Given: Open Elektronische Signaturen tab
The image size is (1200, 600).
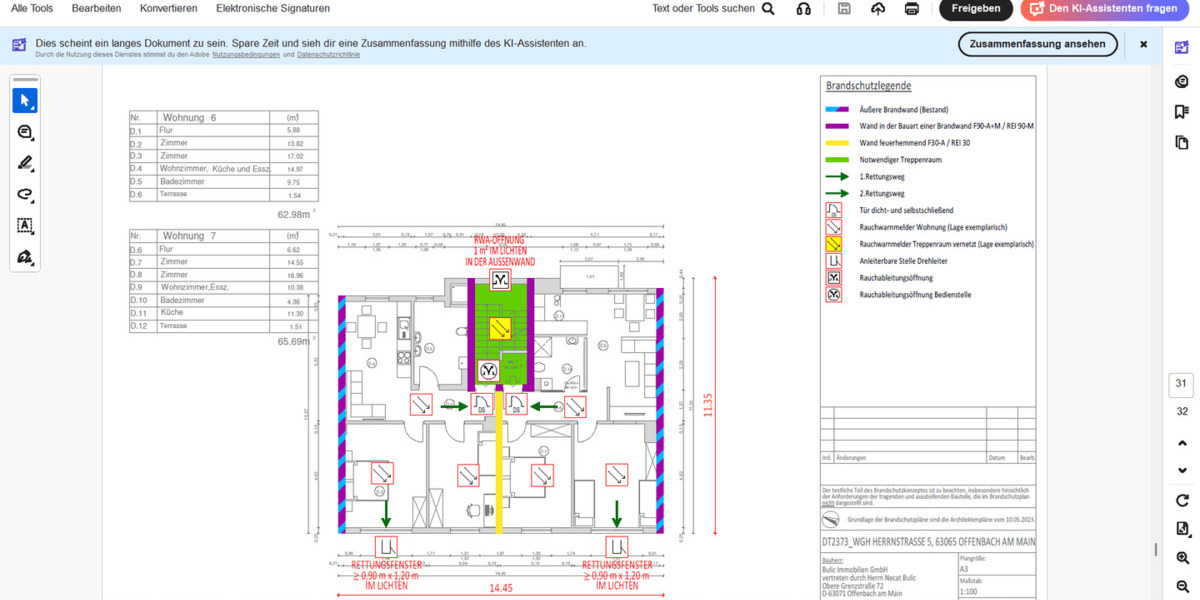Looking at the screenshot, I should tap(273, 8).
